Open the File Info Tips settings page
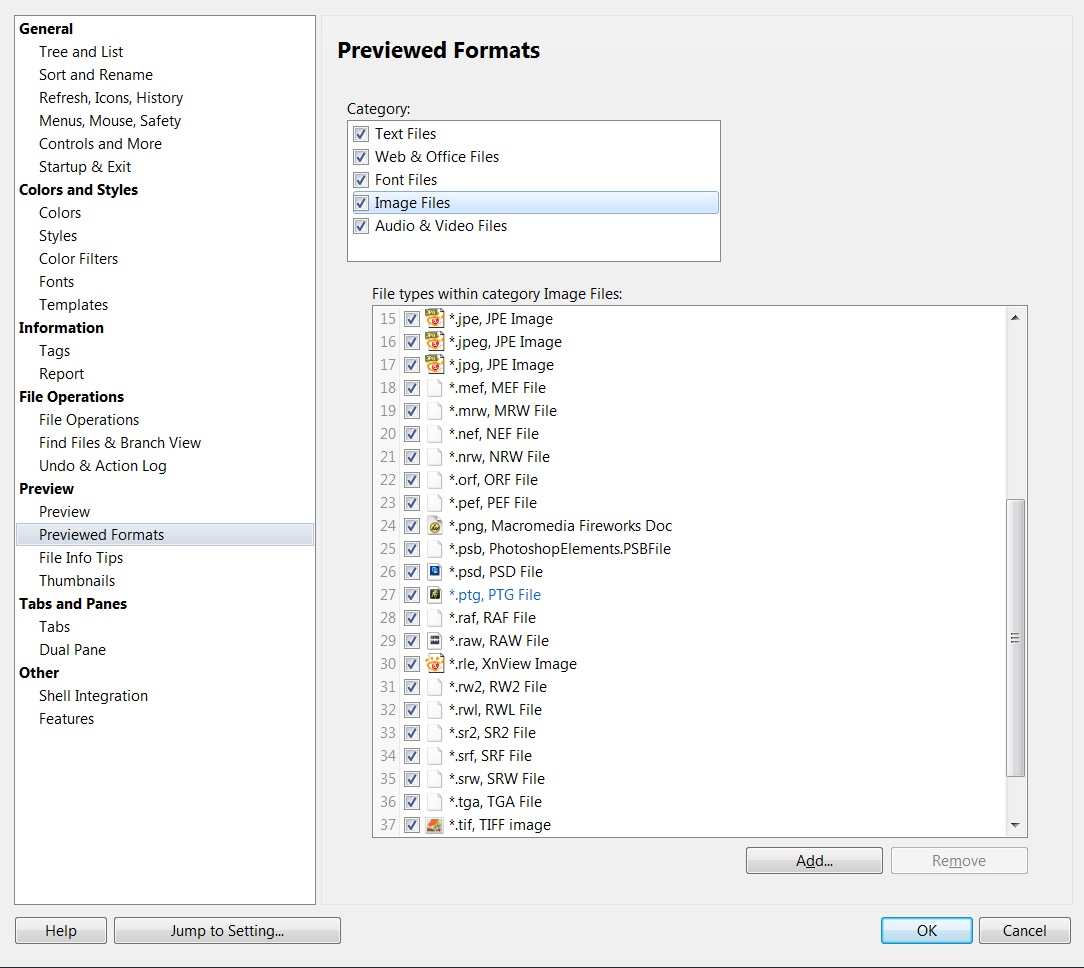1084x968 pixels. [x=81, y=558]
